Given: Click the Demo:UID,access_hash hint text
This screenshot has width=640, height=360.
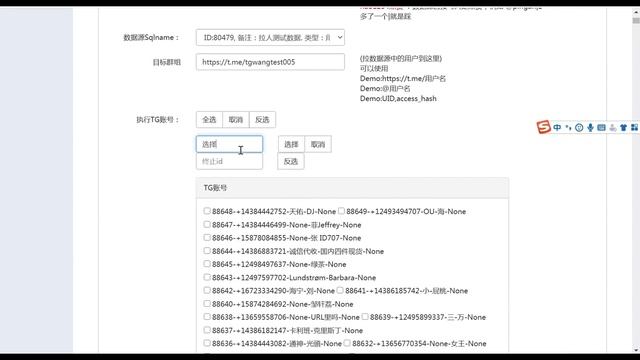Looking at the screenshot, I should (398, 98).
